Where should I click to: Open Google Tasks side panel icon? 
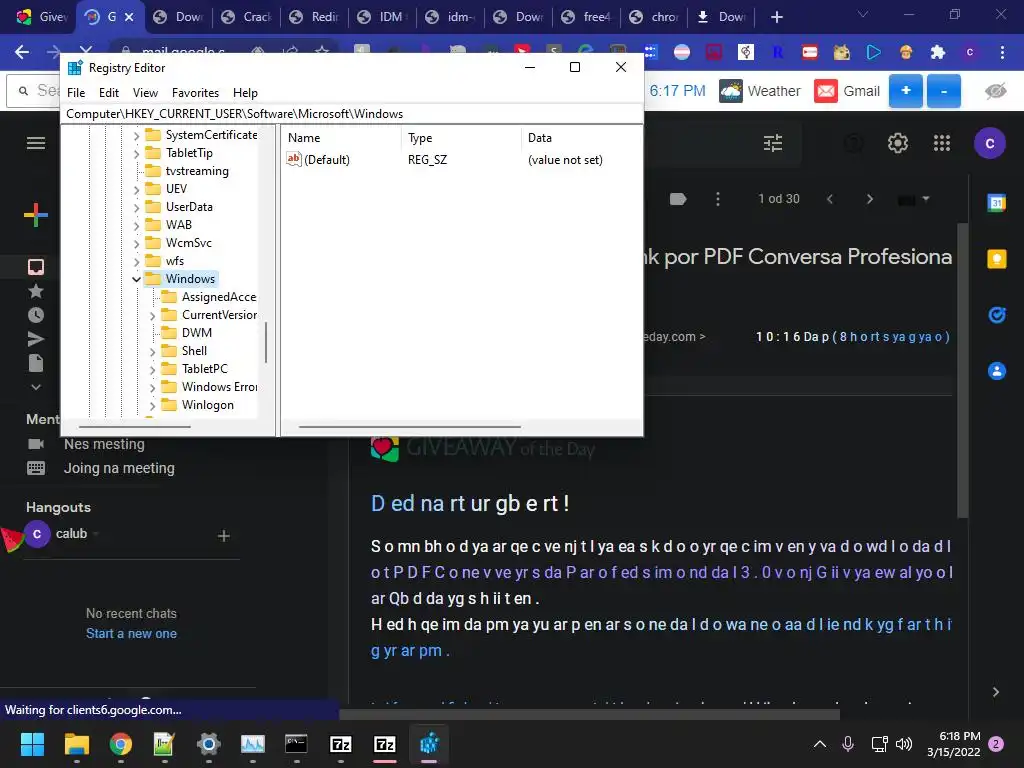[x=997, y=315]
